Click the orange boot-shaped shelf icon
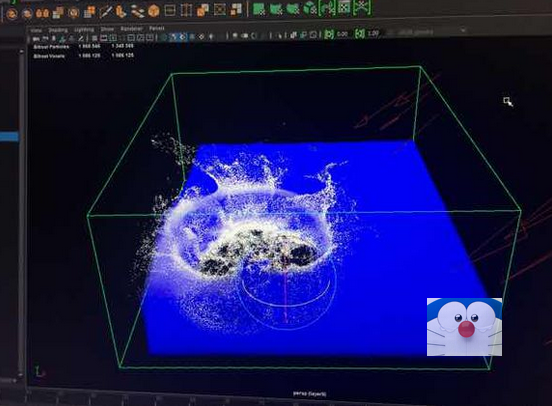Image resolution: width=552 pixels, height=406 pixels. tap(121, 11)
